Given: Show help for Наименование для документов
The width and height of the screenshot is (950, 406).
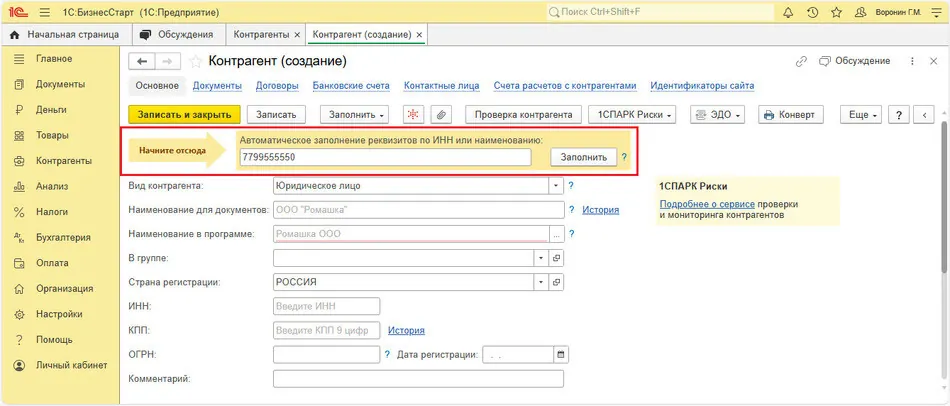Looking at the screenshot, I should [x=571, y=210].
